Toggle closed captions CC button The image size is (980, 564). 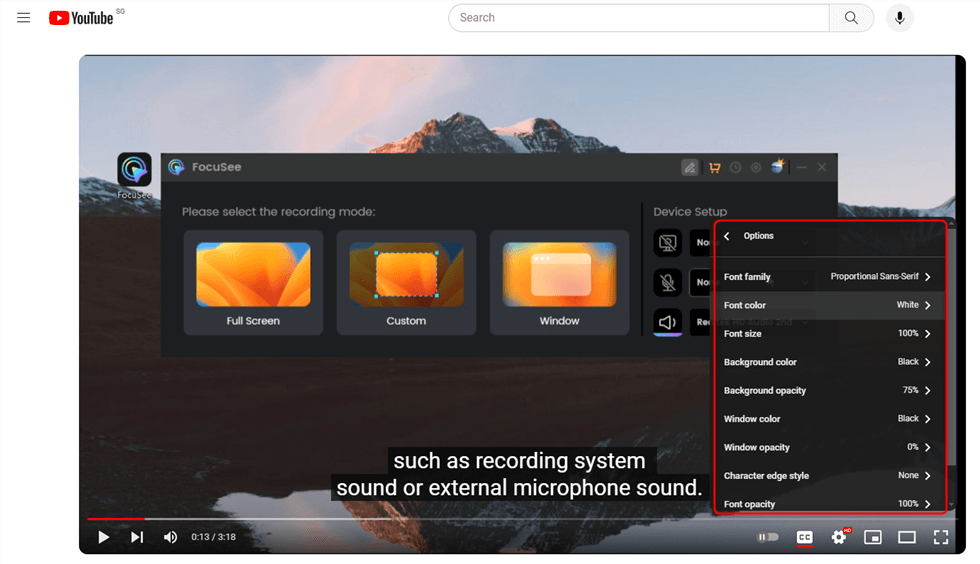point(804,537)
